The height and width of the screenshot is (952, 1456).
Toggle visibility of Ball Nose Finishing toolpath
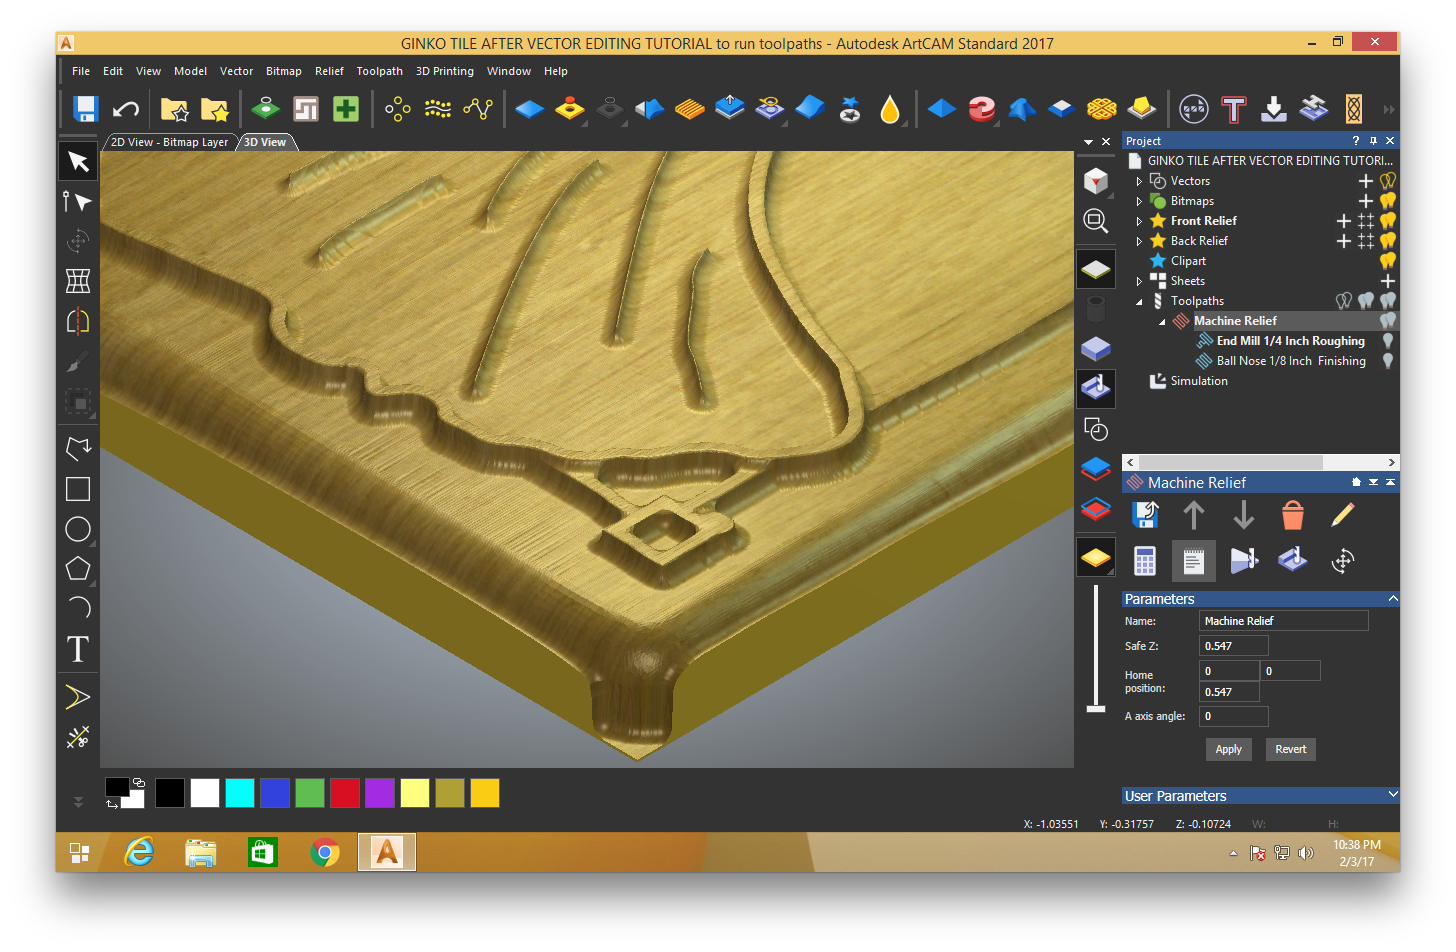tap(1388, 361)
